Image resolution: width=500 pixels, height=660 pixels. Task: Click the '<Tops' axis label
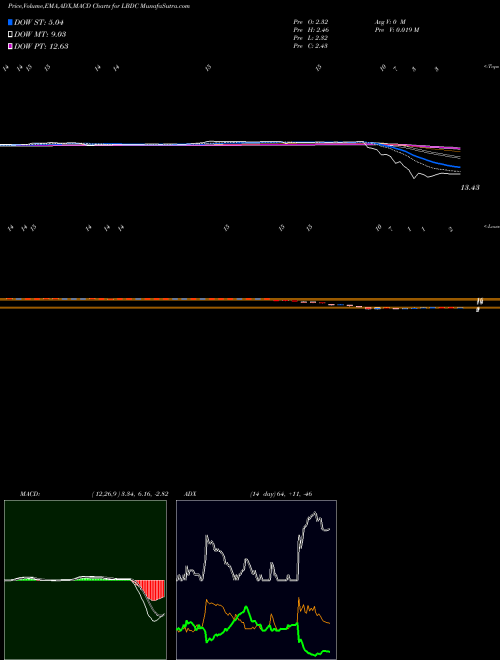coord(491,67)
